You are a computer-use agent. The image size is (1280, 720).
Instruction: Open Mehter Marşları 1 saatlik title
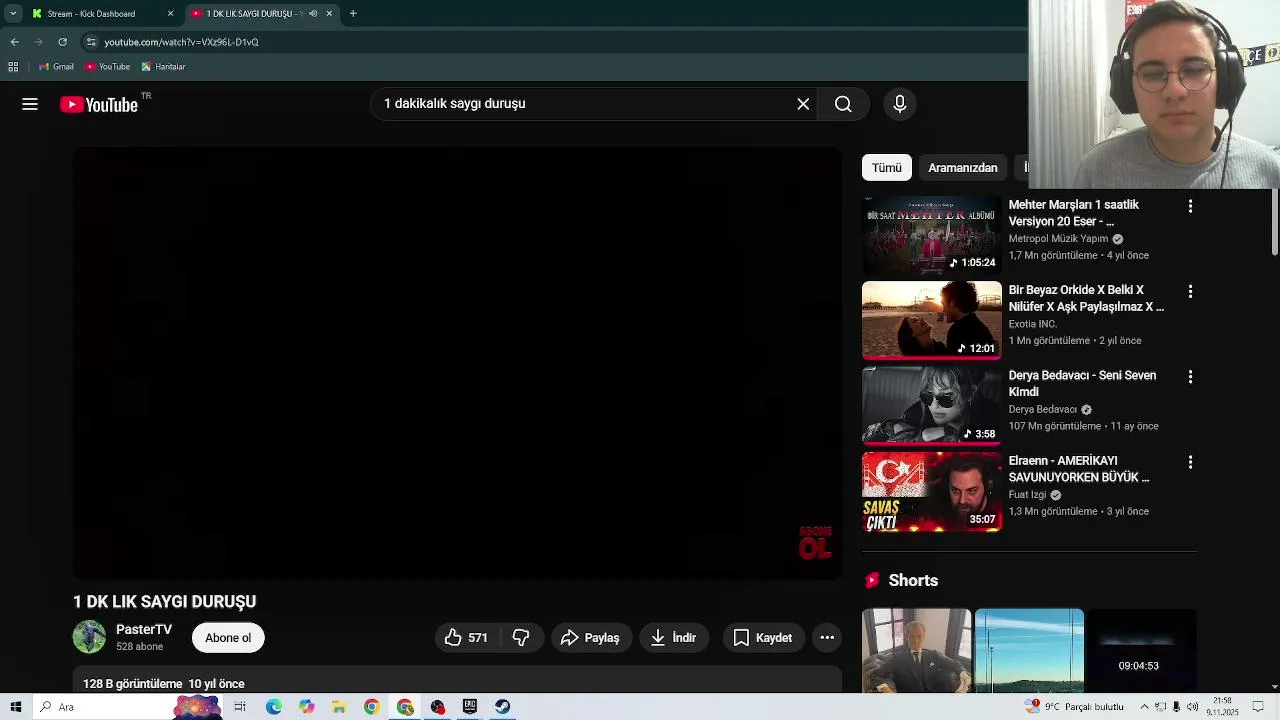(1074, 213)
